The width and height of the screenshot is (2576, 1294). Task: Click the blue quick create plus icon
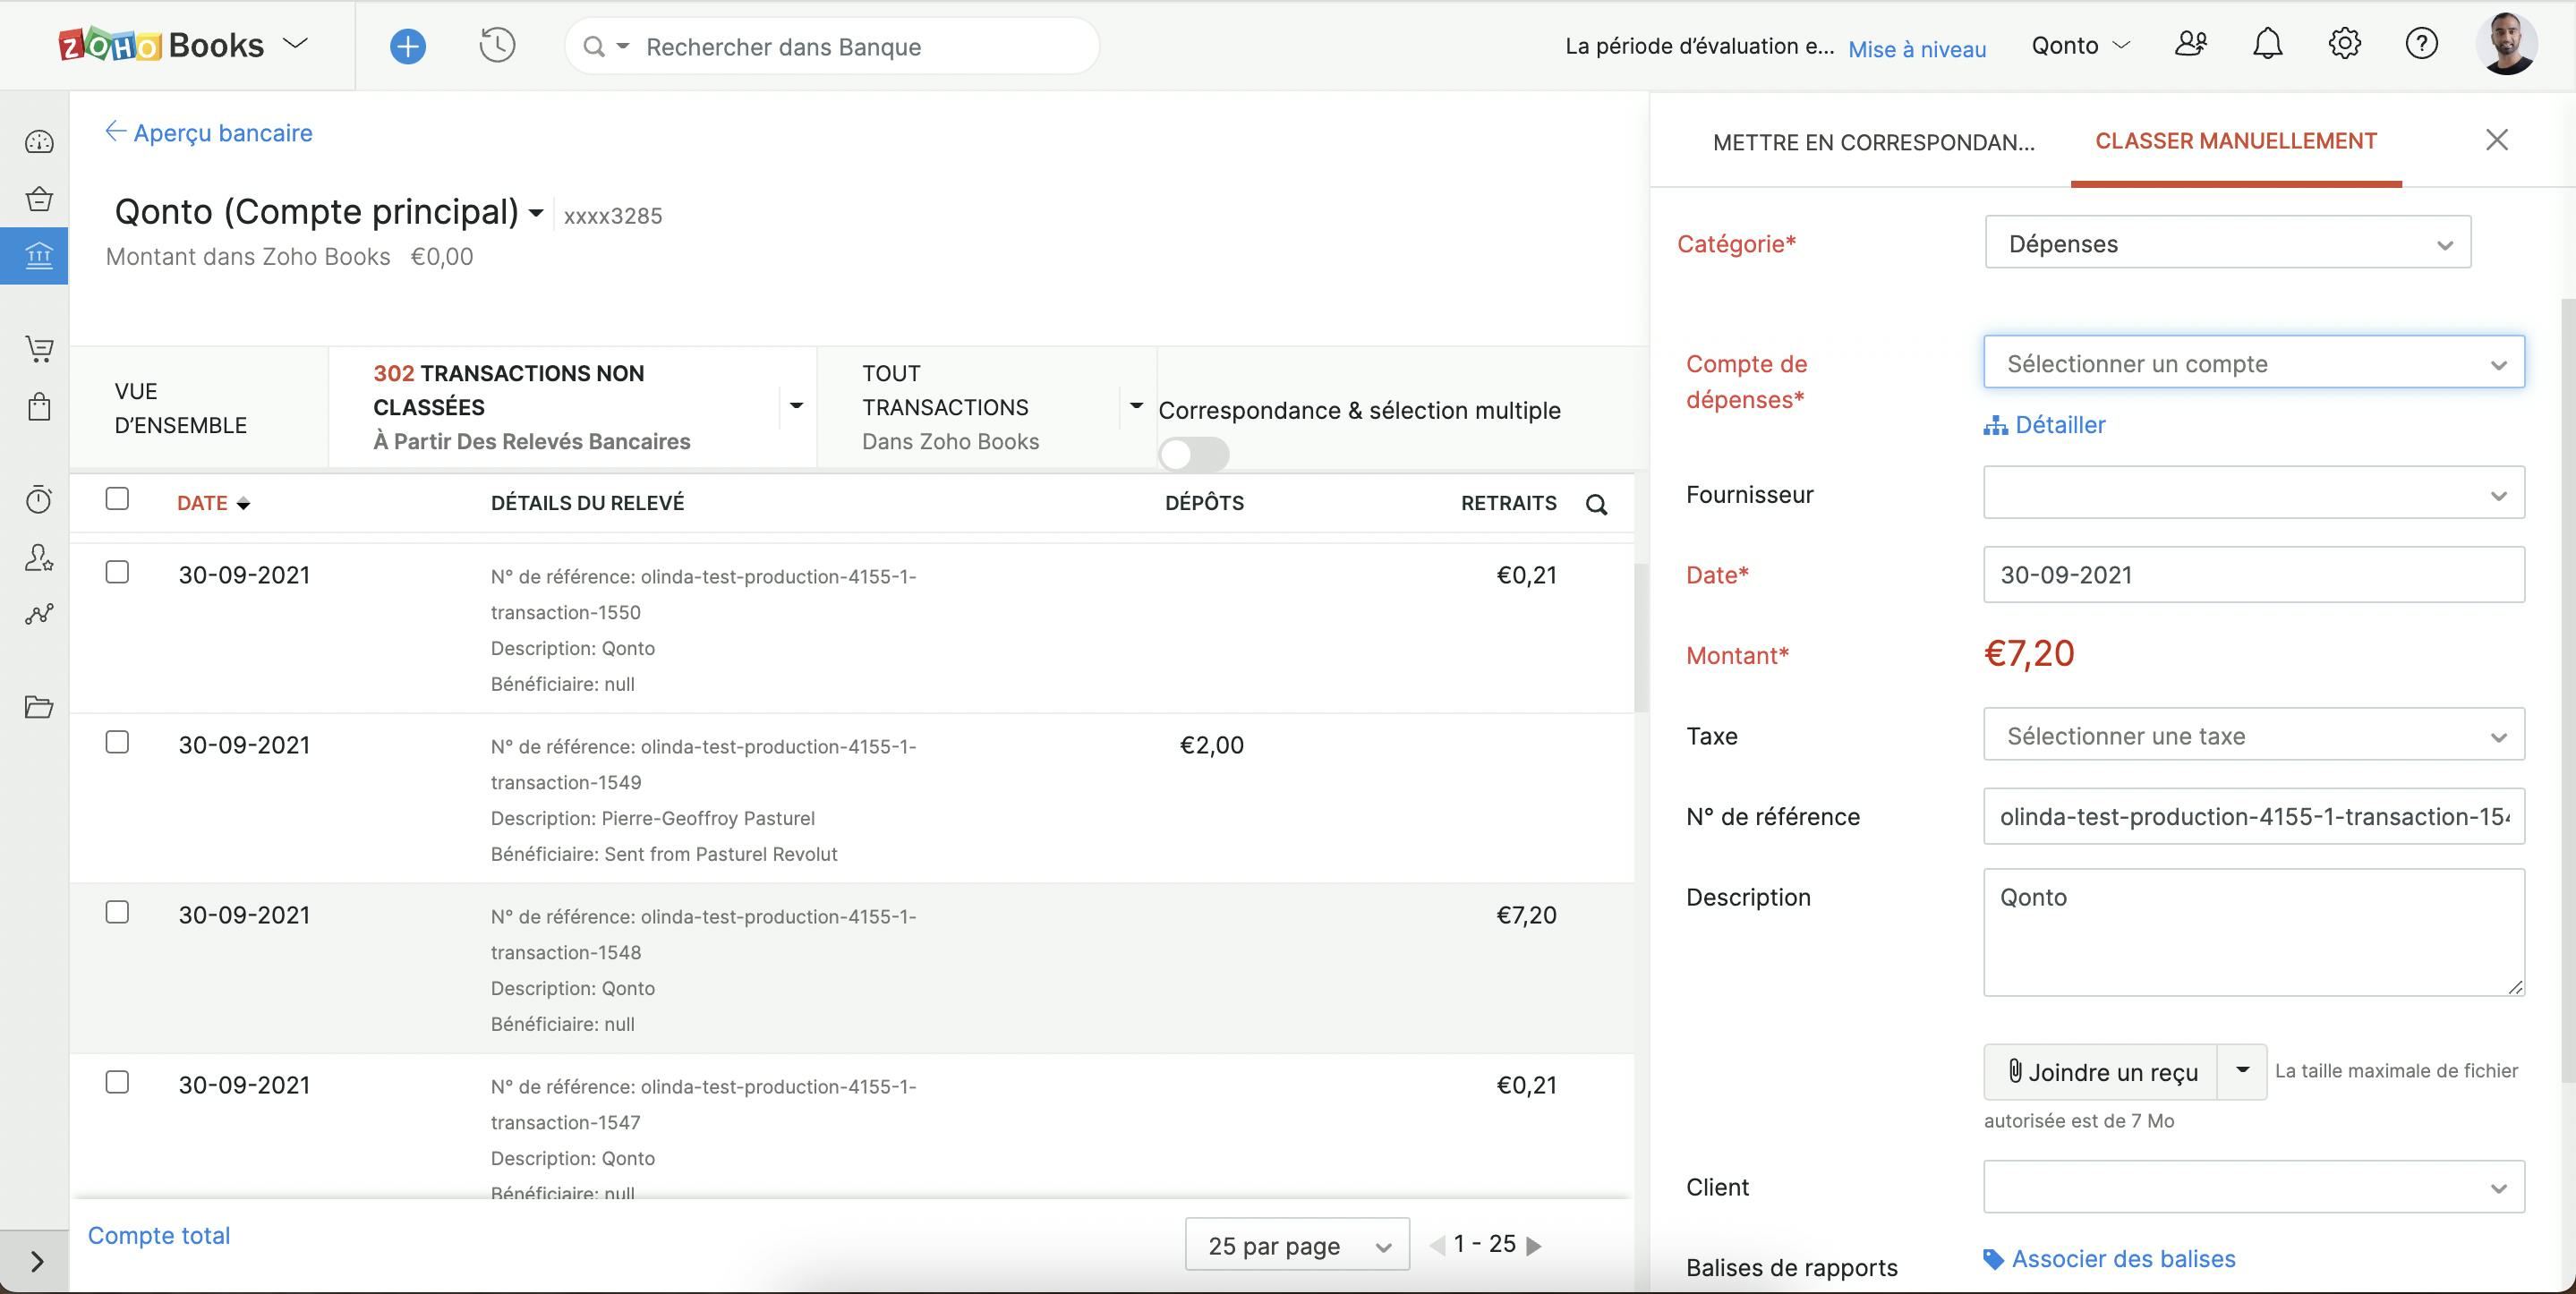pos(407,46)
